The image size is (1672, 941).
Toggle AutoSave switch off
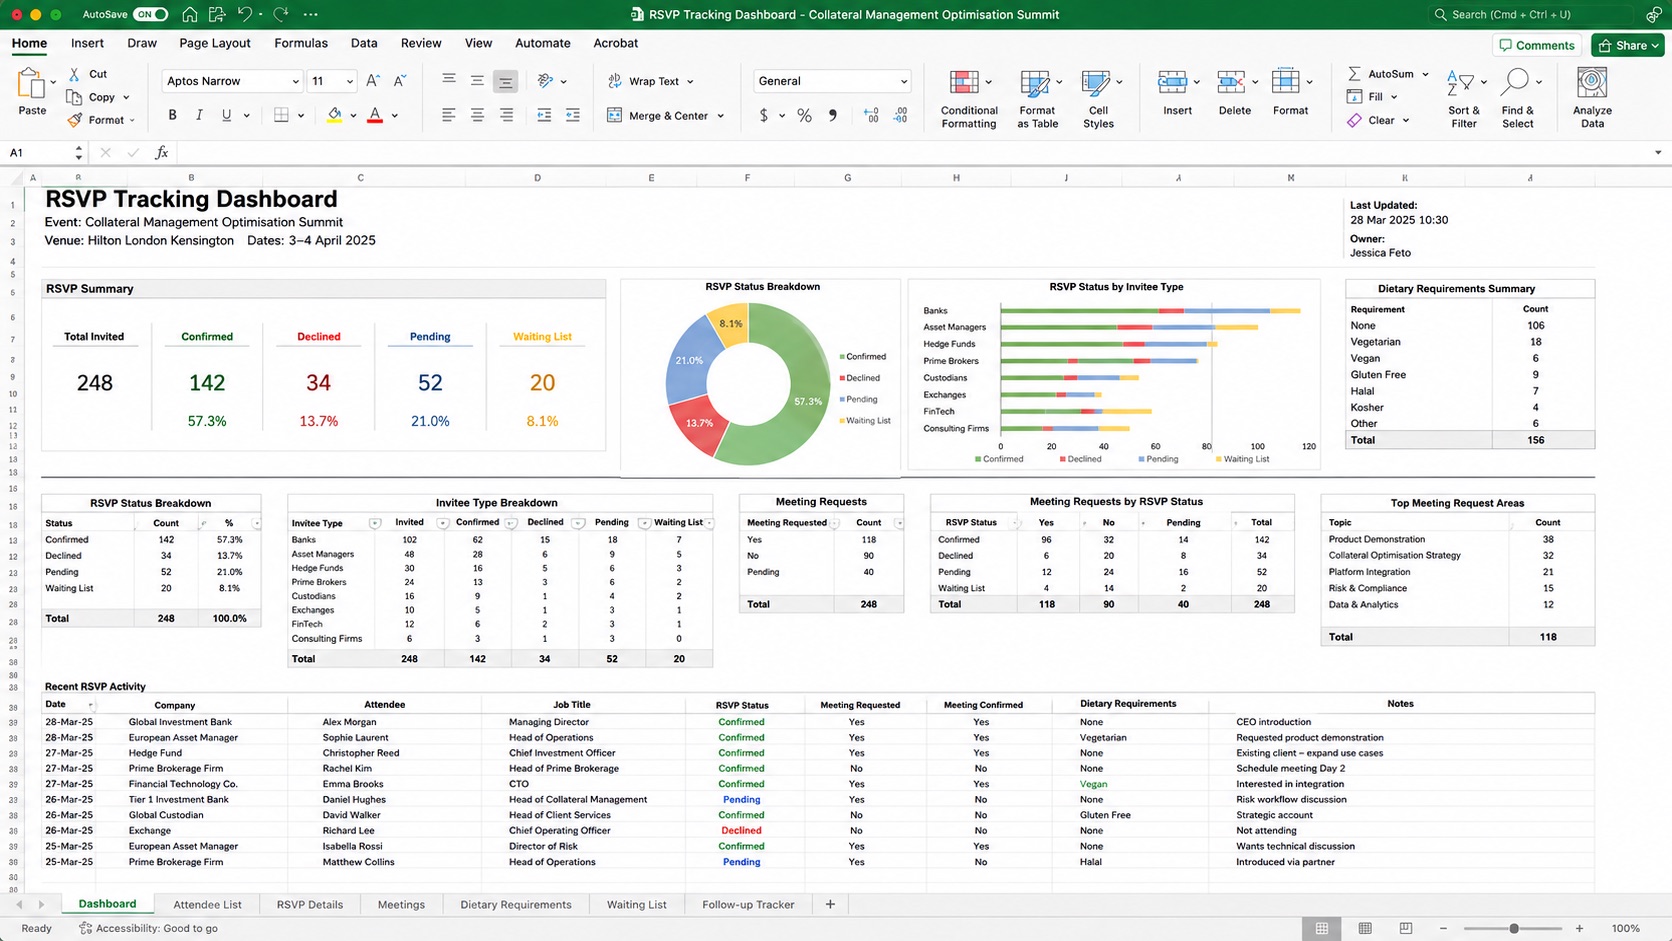[151, 14]
